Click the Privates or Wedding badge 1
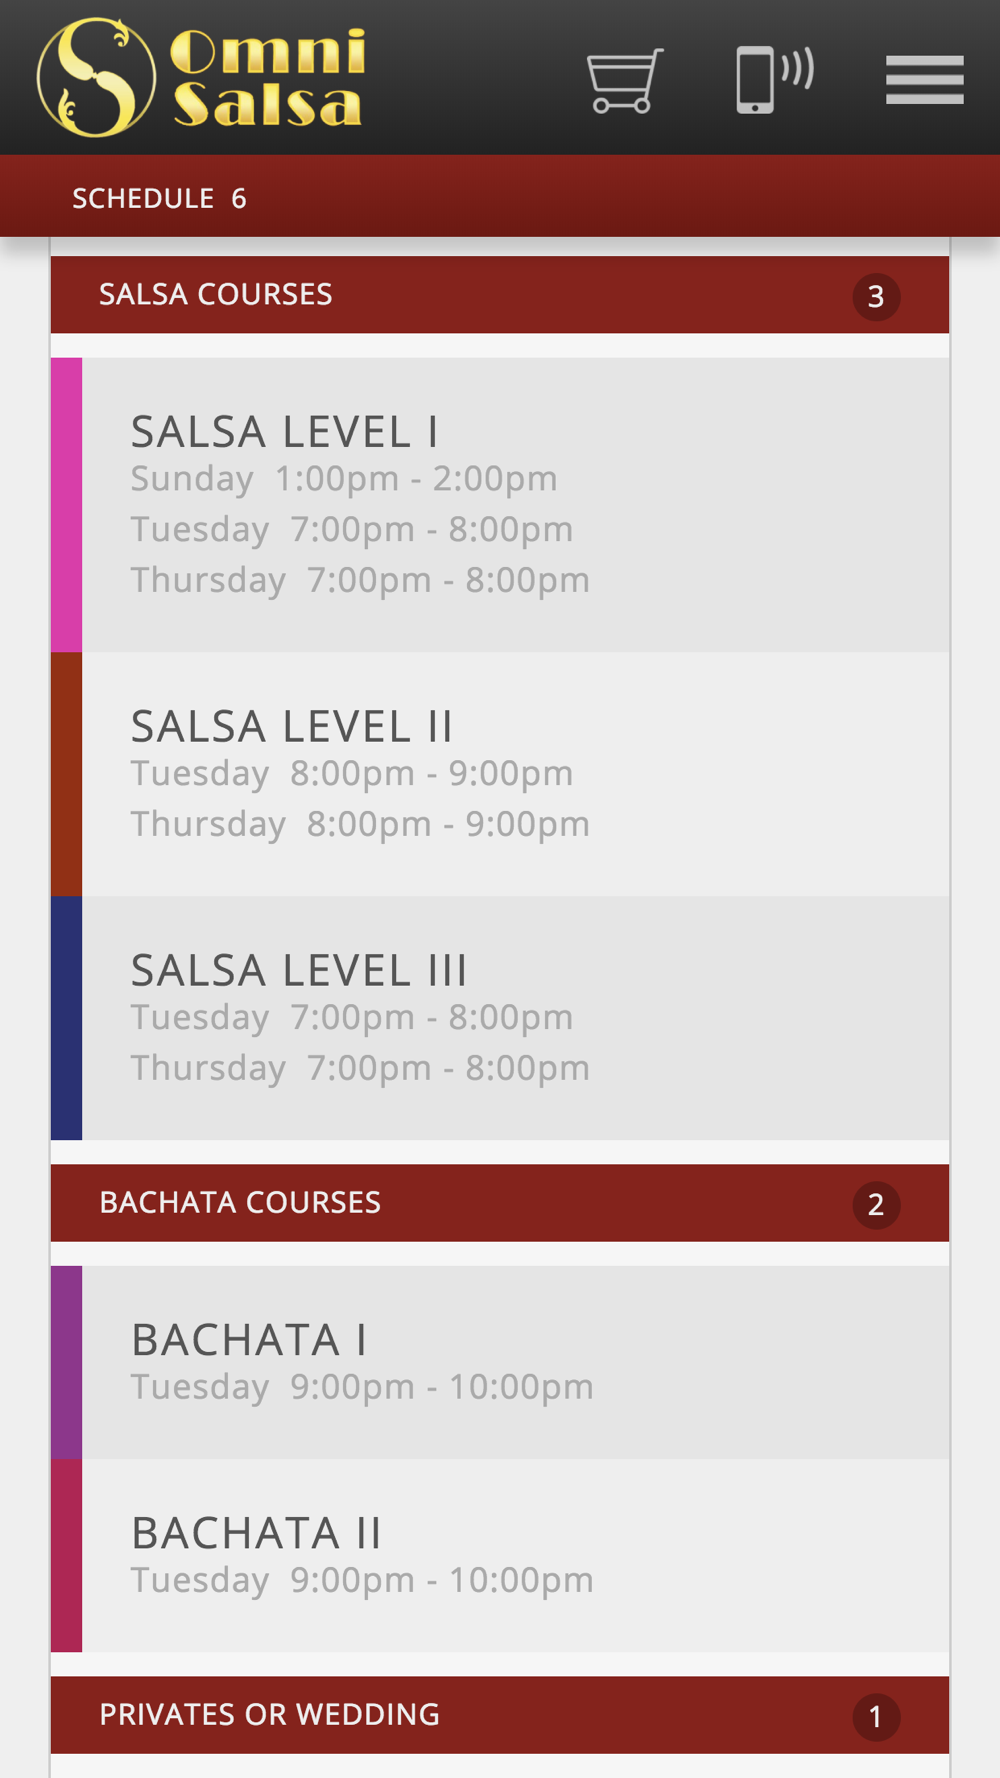 (876, 1717)
